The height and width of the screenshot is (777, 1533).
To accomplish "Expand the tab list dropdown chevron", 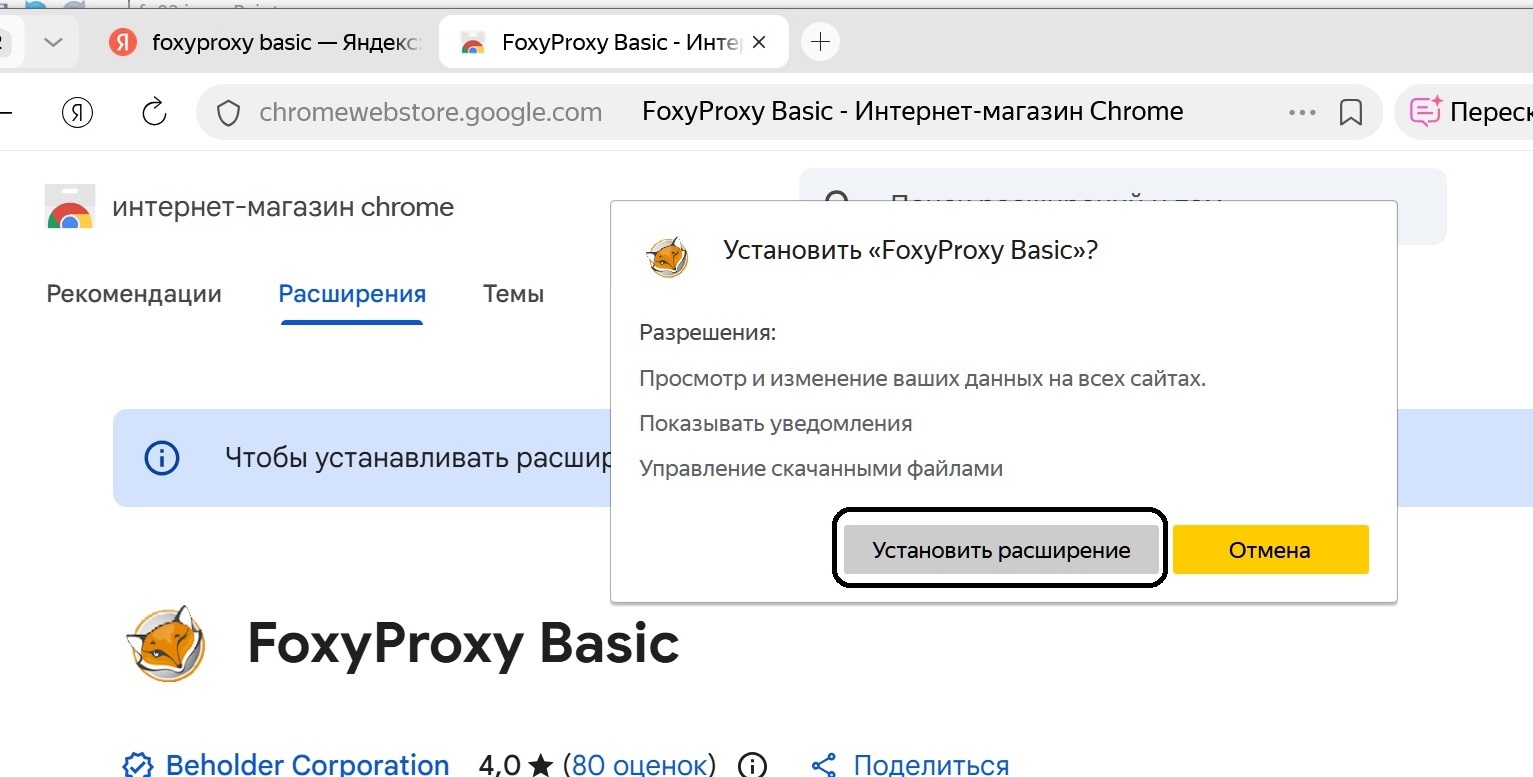I will click(x=54, y=42).
